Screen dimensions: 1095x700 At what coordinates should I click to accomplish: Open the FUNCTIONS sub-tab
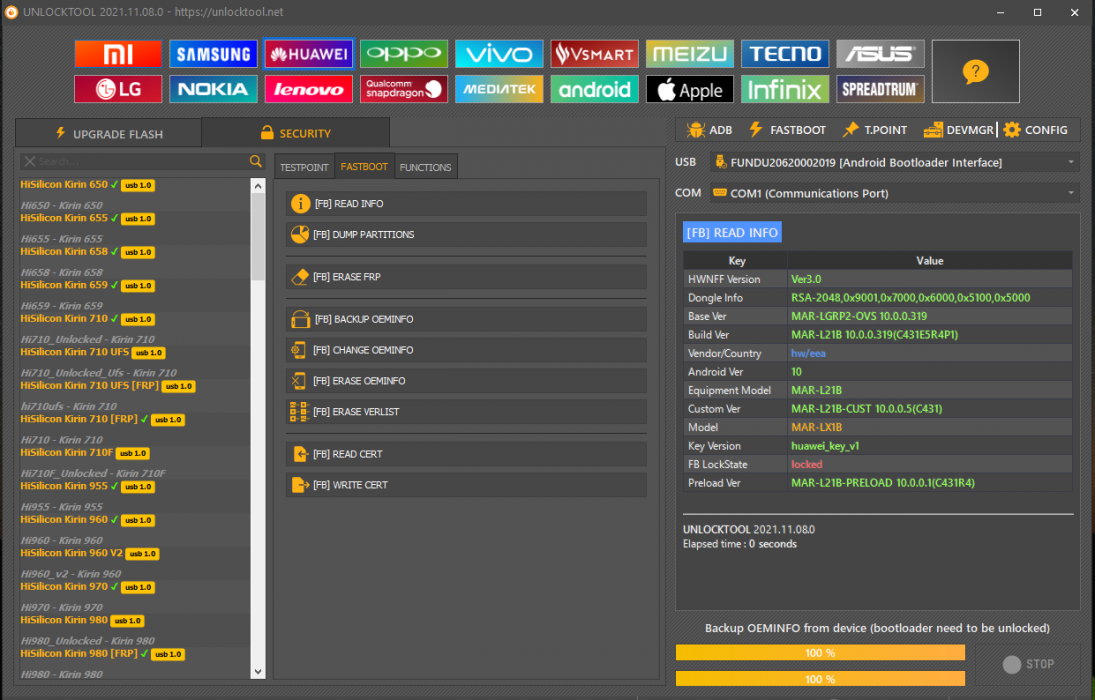click(425, 168)
